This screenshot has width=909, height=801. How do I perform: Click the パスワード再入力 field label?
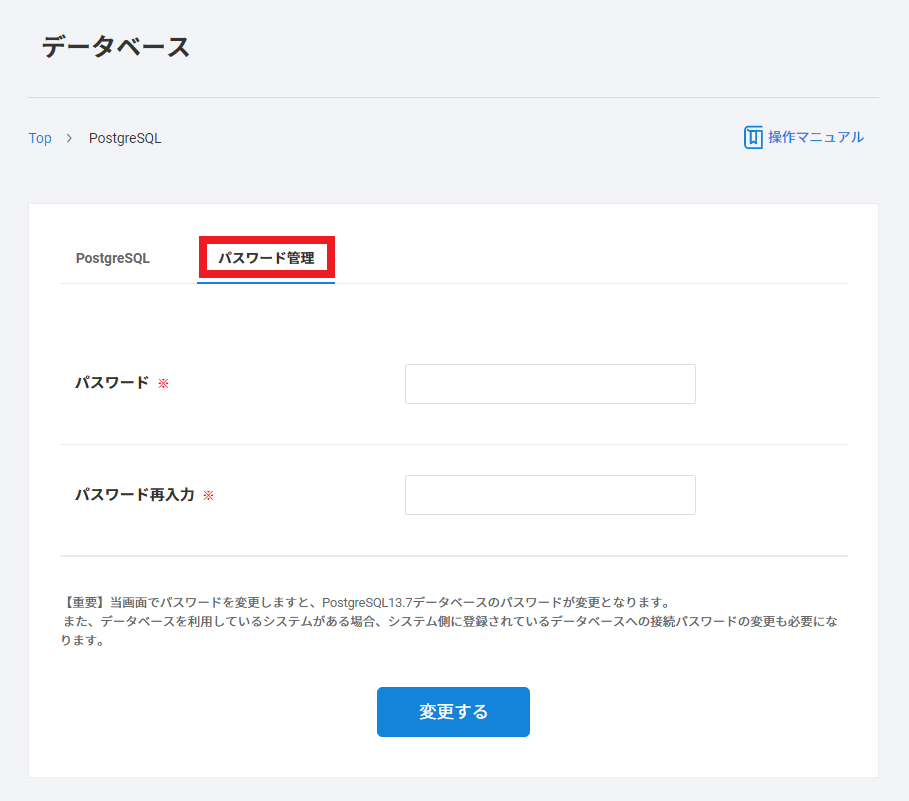(134, 494)
